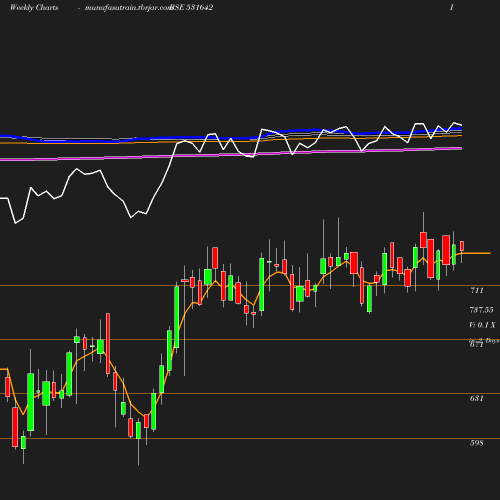Click the "V: 0.1 X" volume label

coord(482,325)
